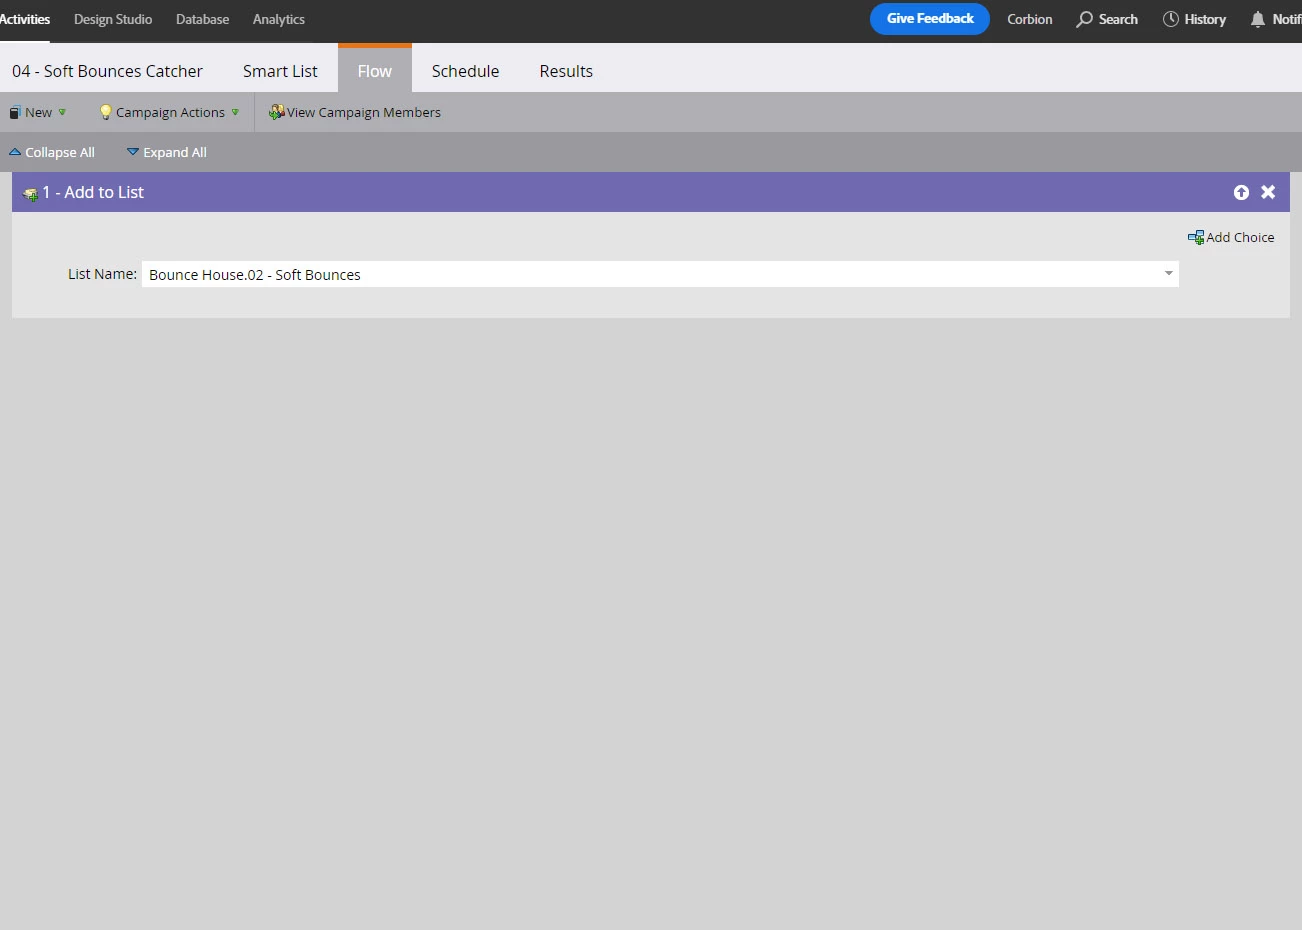Image resolution: width=1302 pixels, height=930 pixels.
Task: Open the Analytics section
Action: (279, 19)
